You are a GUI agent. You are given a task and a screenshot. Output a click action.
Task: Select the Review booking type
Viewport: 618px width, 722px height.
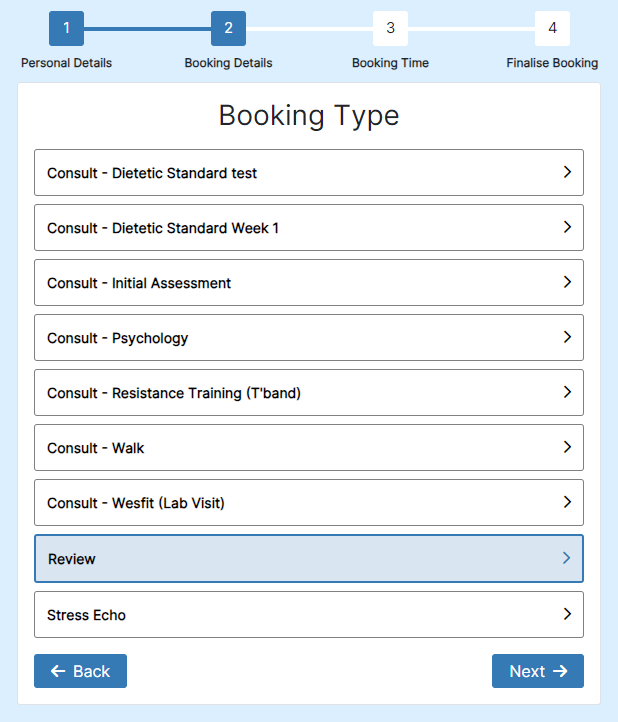pos(309,559)
